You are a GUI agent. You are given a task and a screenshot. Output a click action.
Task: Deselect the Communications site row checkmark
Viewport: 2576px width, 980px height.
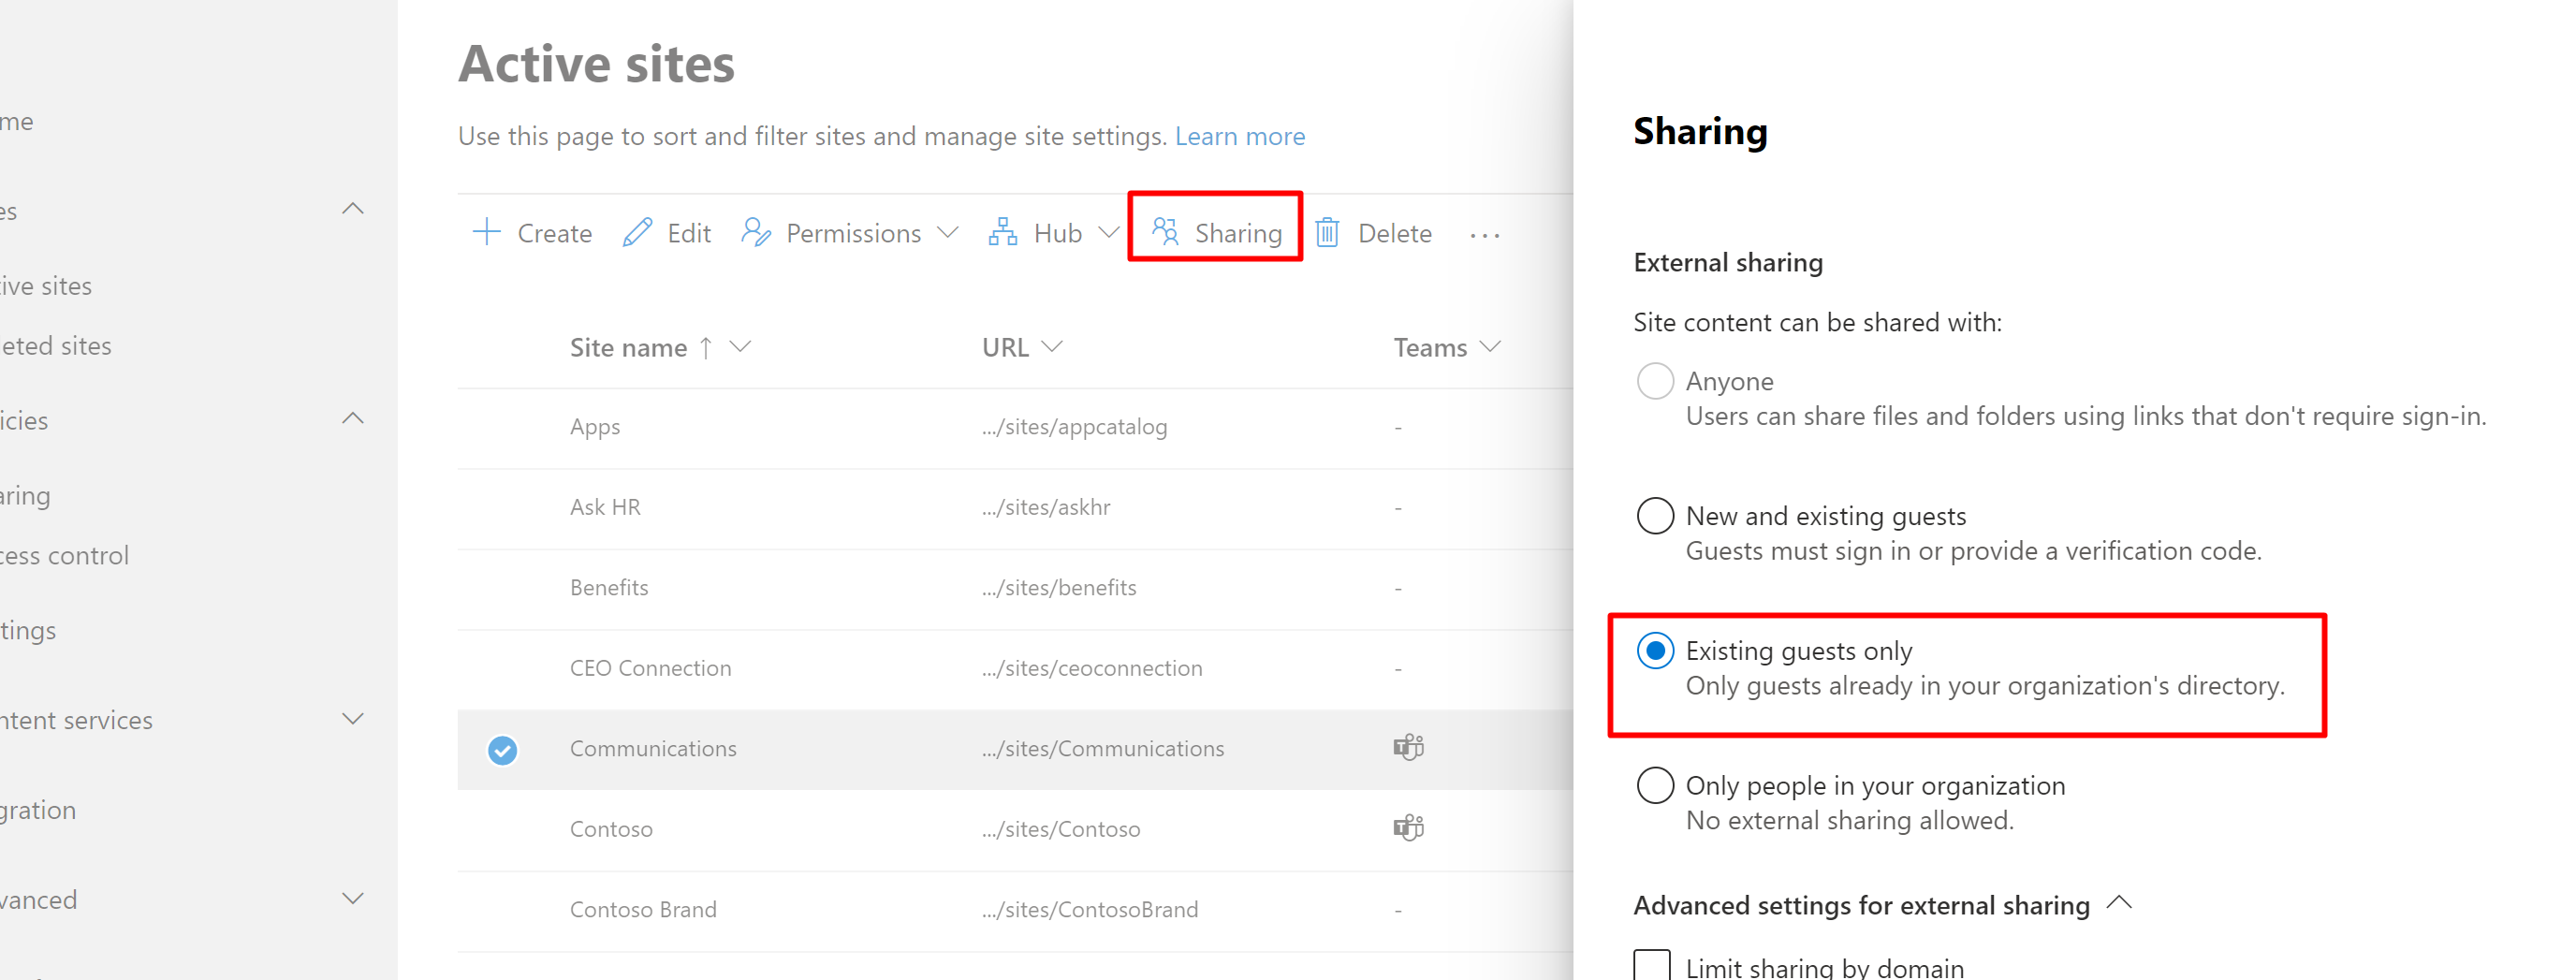(x=502, y=749)
